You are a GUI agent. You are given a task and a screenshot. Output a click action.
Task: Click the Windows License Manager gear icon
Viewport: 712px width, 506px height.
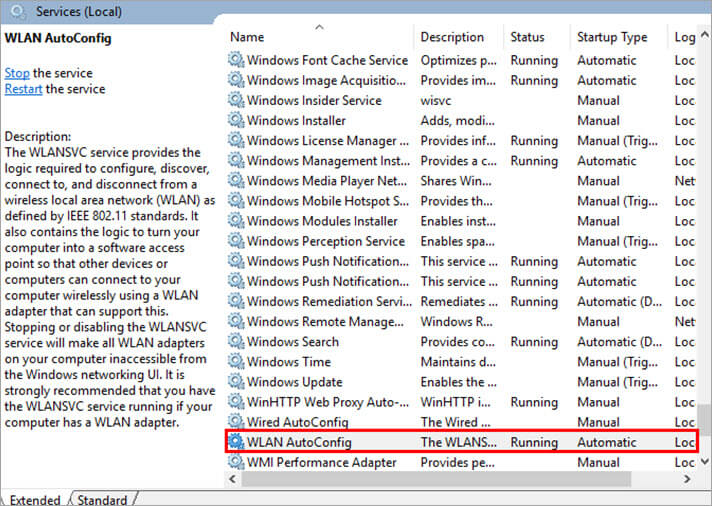click(236, 140)
